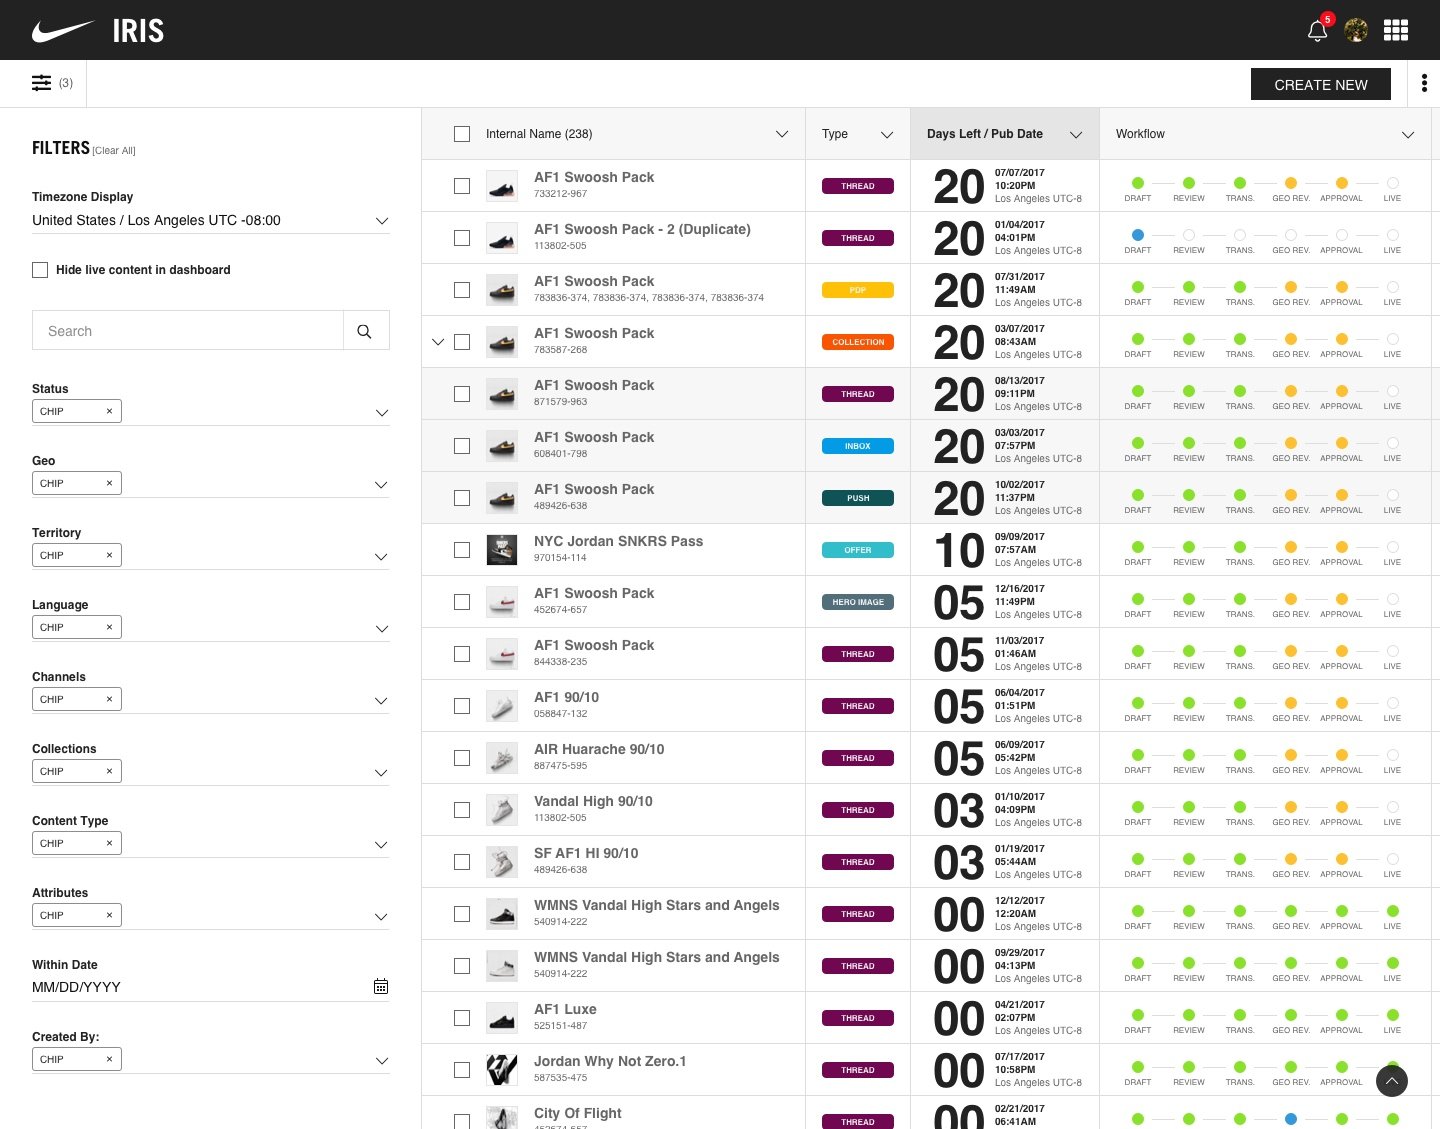The image size is (1440, 1129).
Task: Open the user profile avatar
Action: pyautogui.click(x=1356, y=30)
